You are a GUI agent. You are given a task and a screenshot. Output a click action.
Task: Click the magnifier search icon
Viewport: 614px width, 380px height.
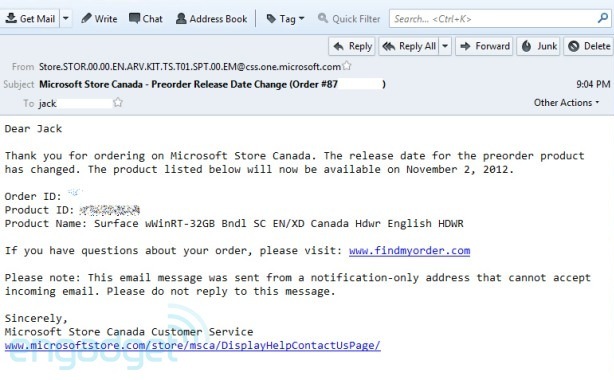pyautogui.click(x=603, y=18)
